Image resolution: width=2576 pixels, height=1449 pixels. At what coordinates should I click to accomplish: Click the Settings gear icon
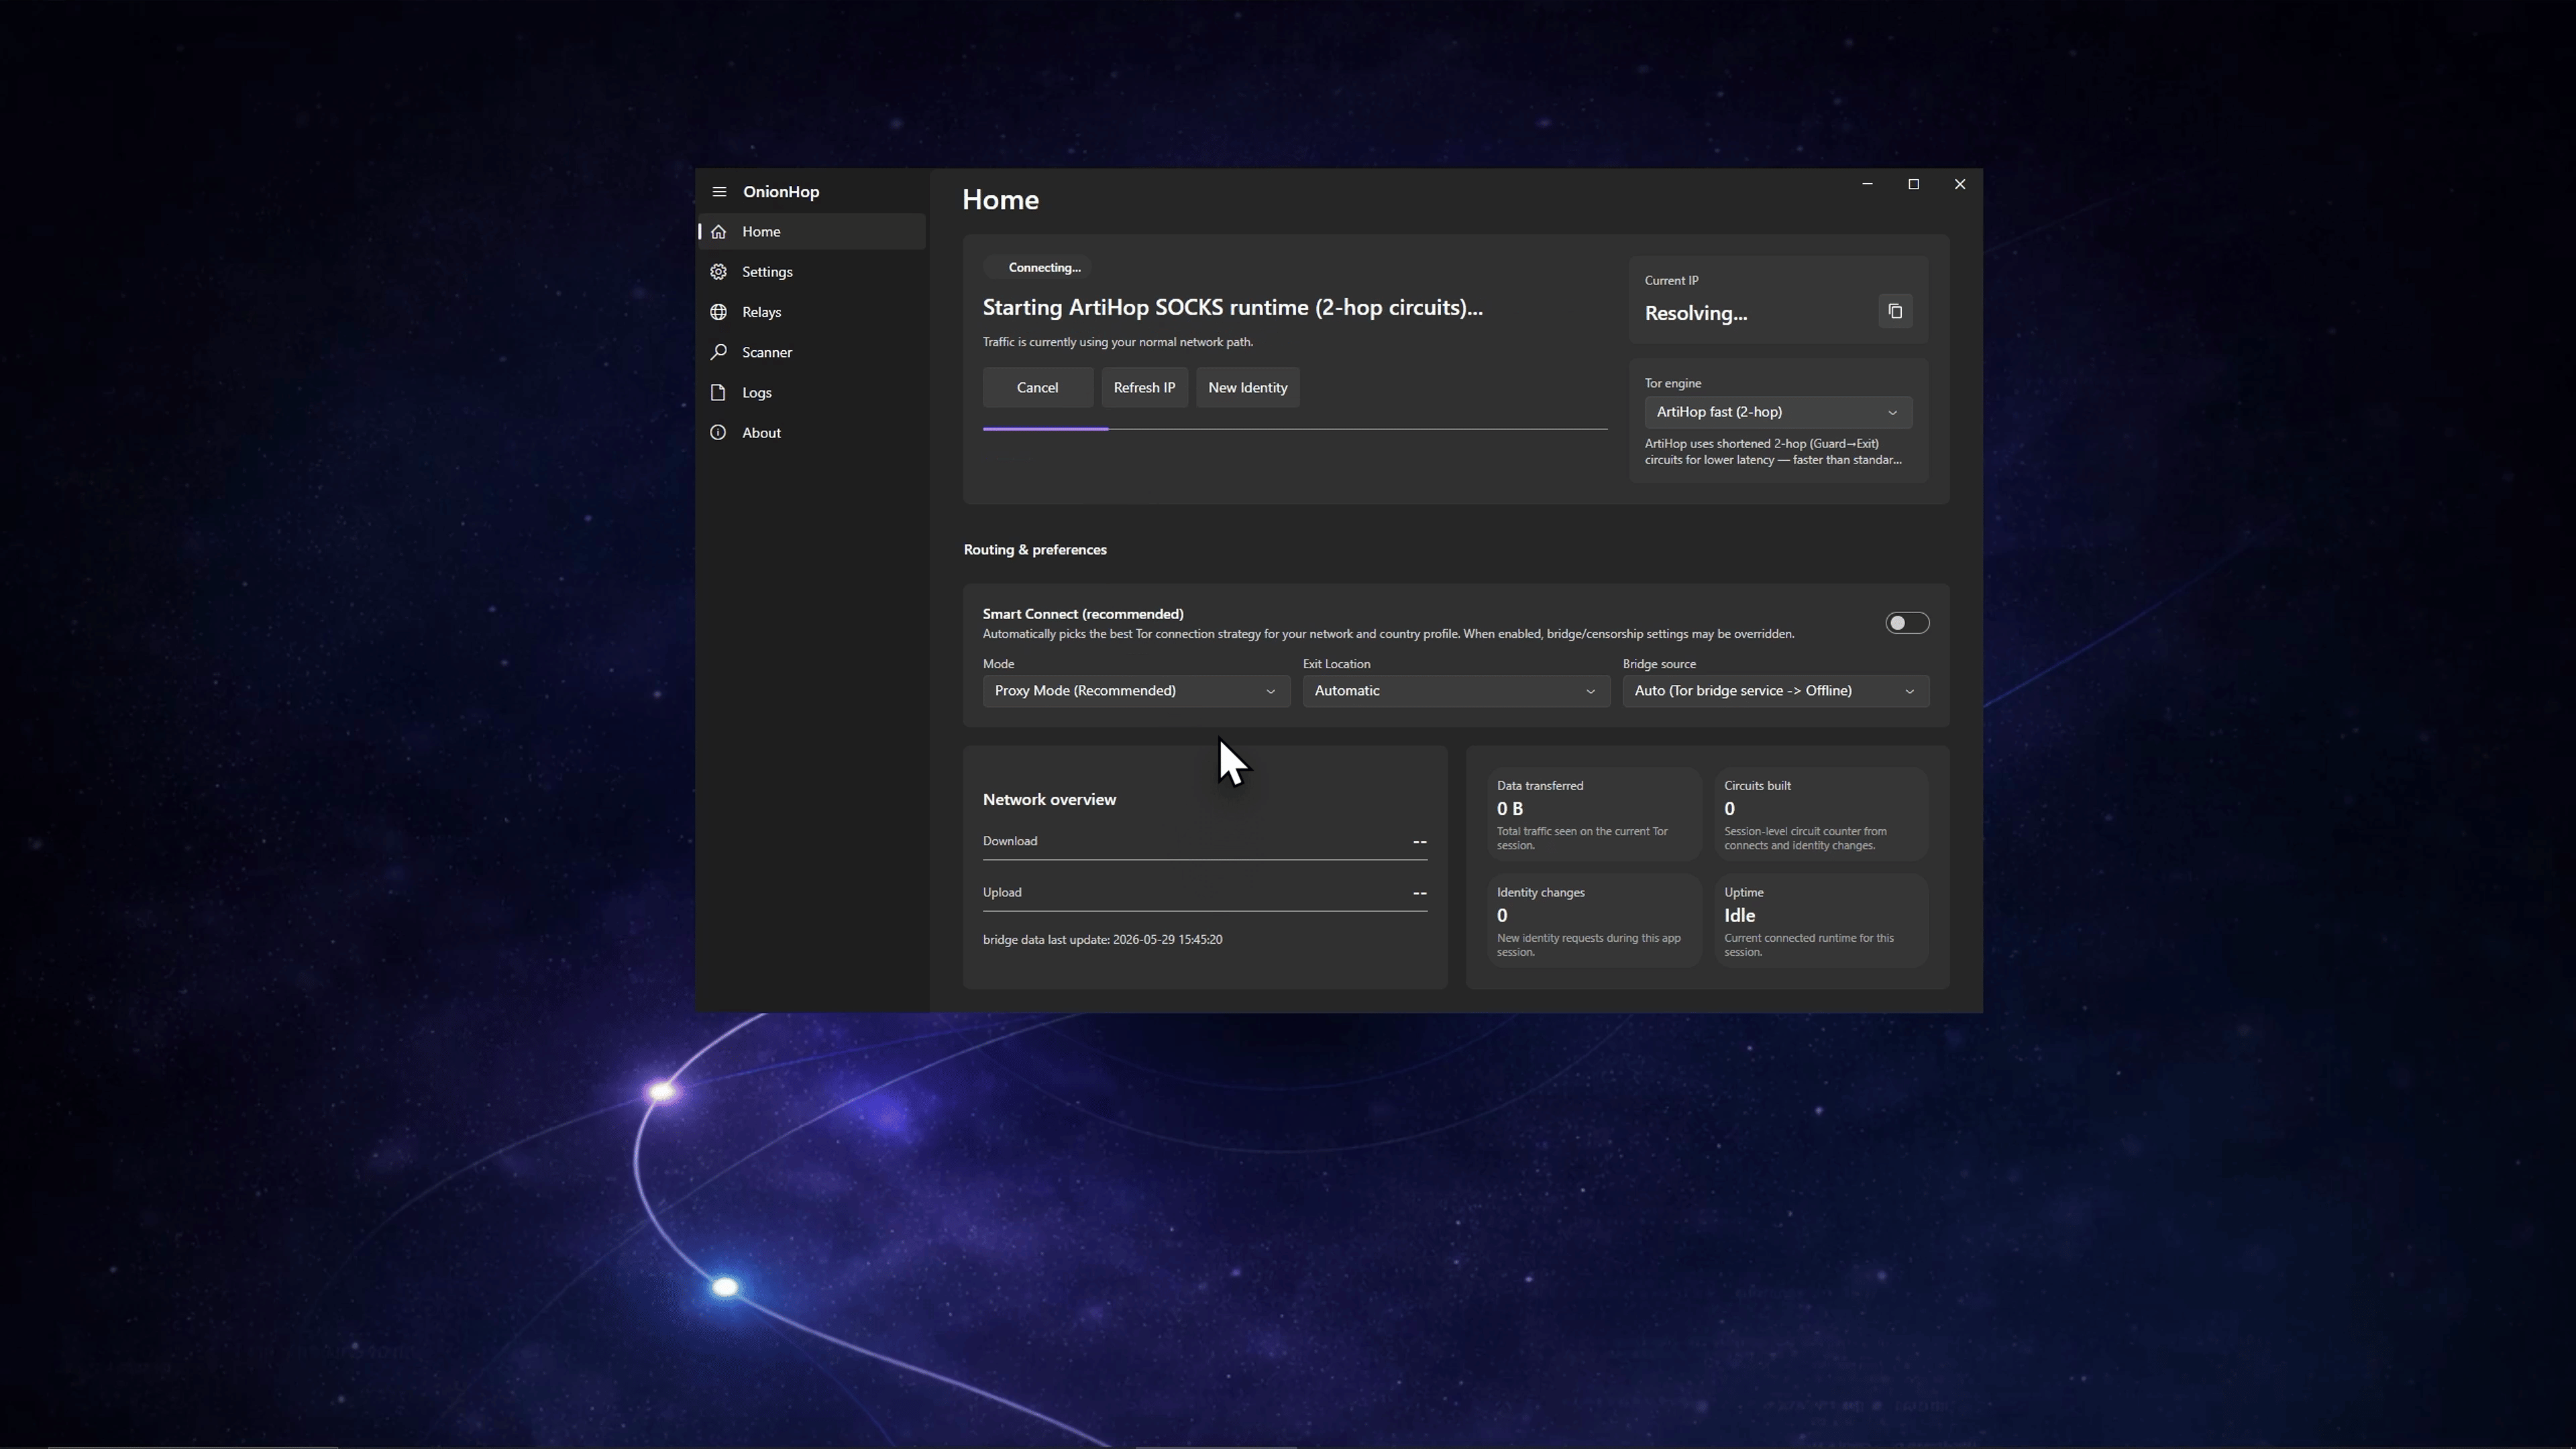pyautogui.click(x=718, y=272)
